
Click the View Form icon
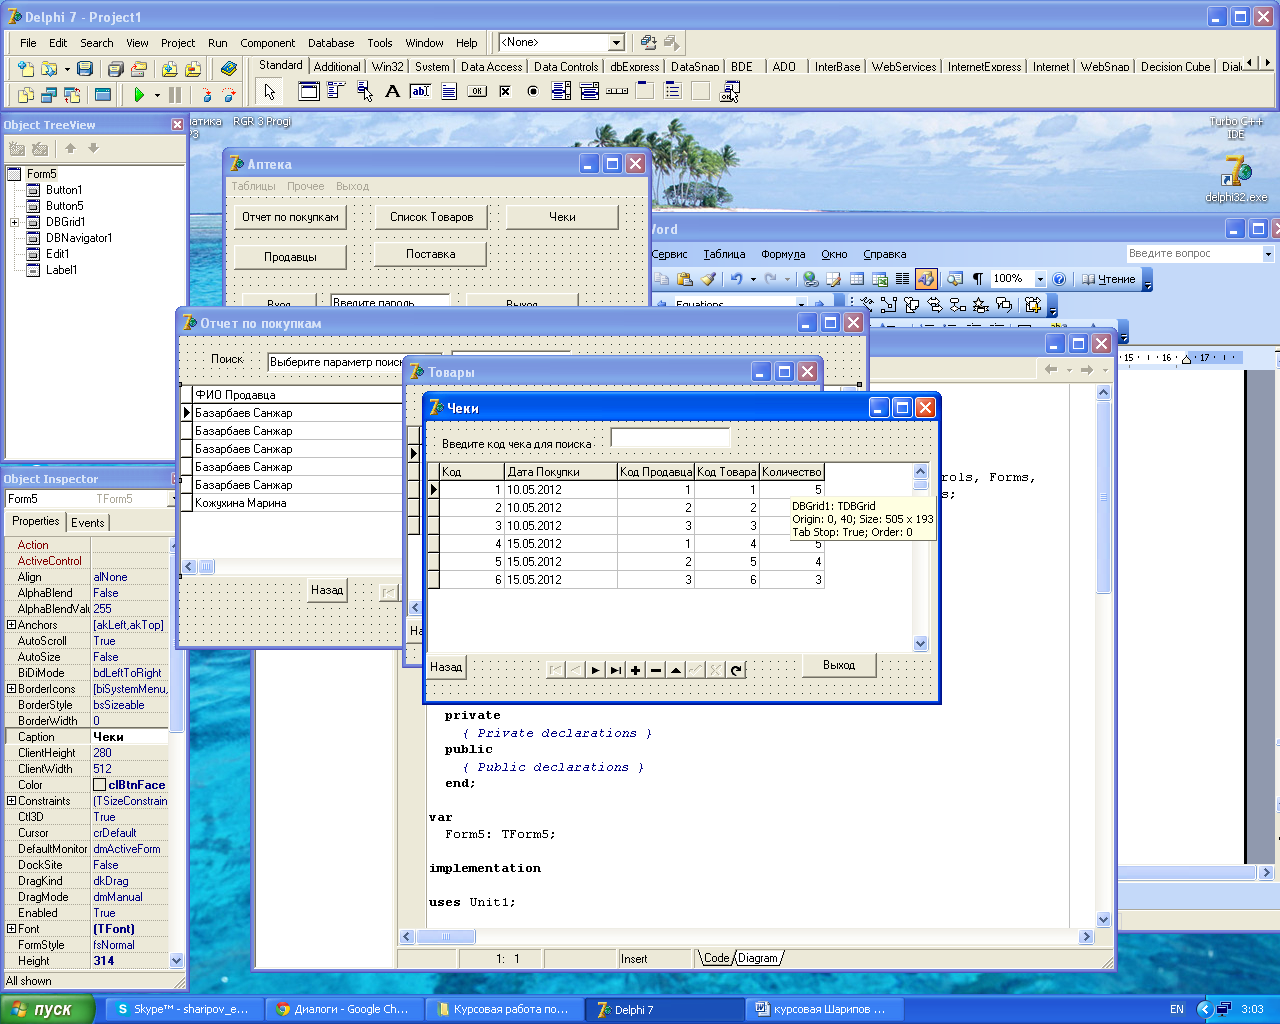pos(49,95)
